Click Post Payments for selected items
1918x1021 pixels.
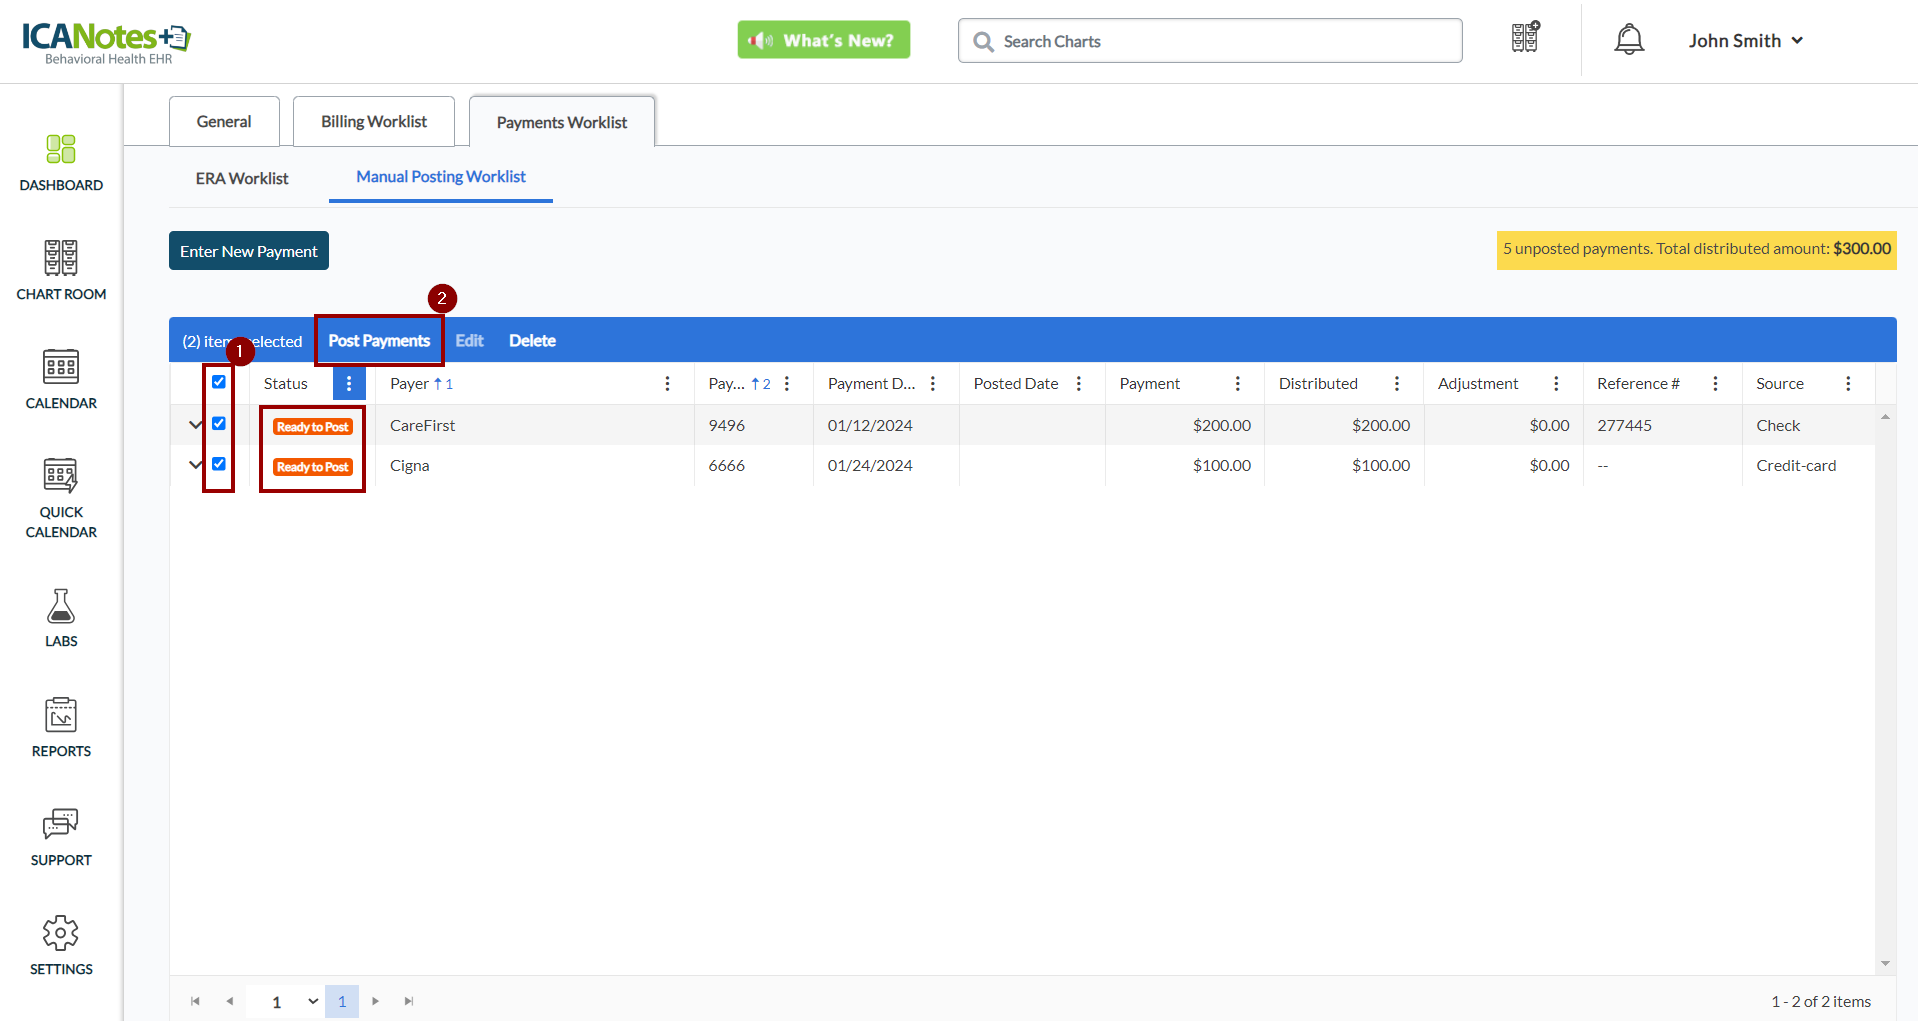379,341
